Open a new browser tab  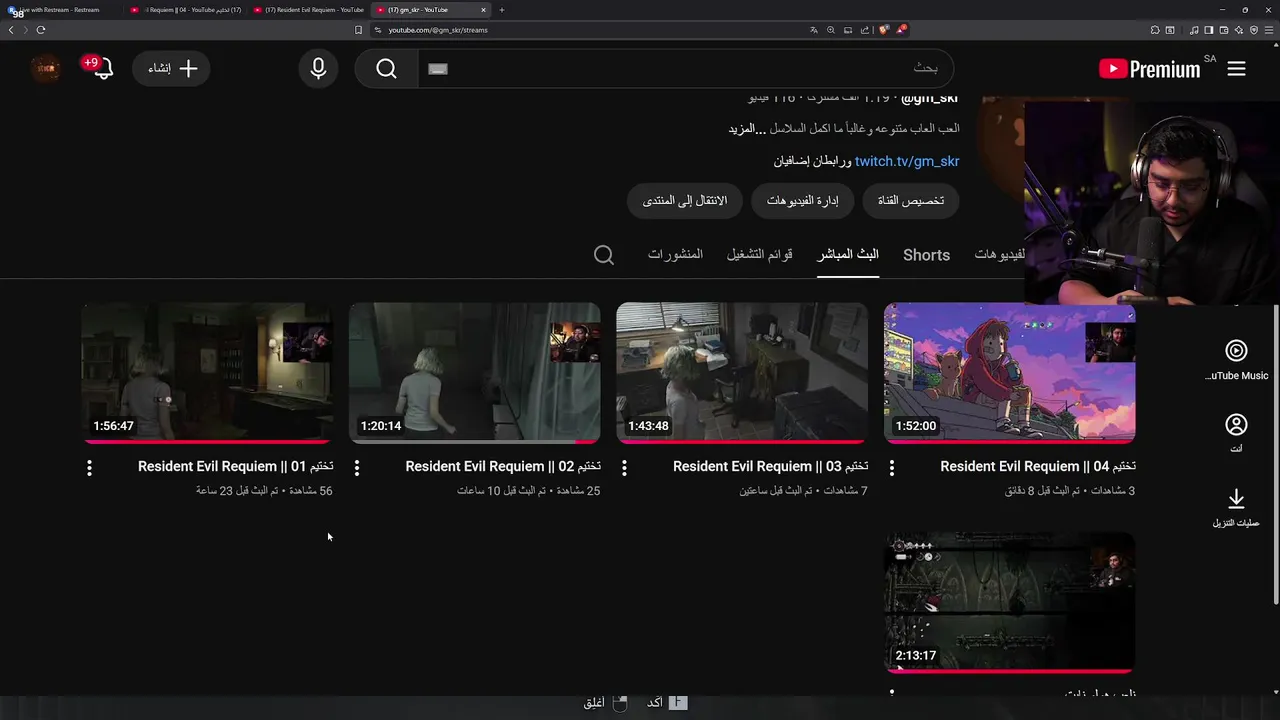(502, 10)
